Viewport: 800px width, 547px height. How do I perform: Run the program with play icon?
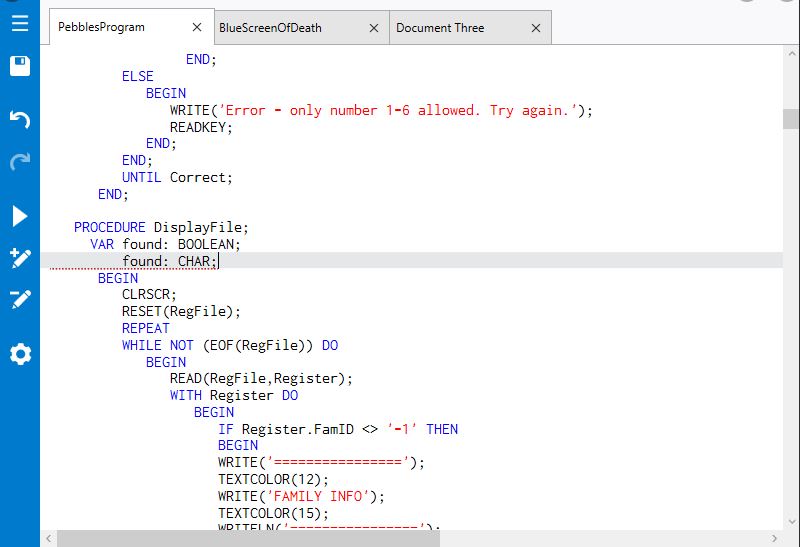point(20,216)
